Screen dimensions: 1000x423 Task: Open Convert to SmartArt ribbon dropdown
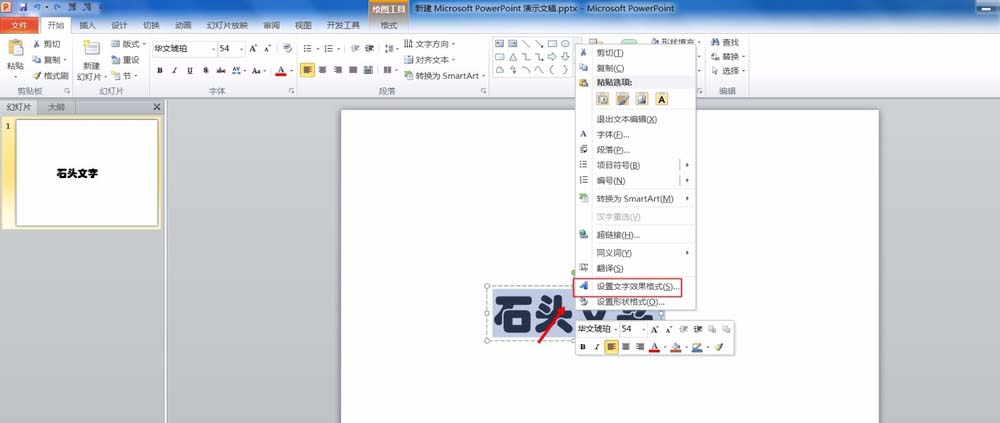point(445,75)
